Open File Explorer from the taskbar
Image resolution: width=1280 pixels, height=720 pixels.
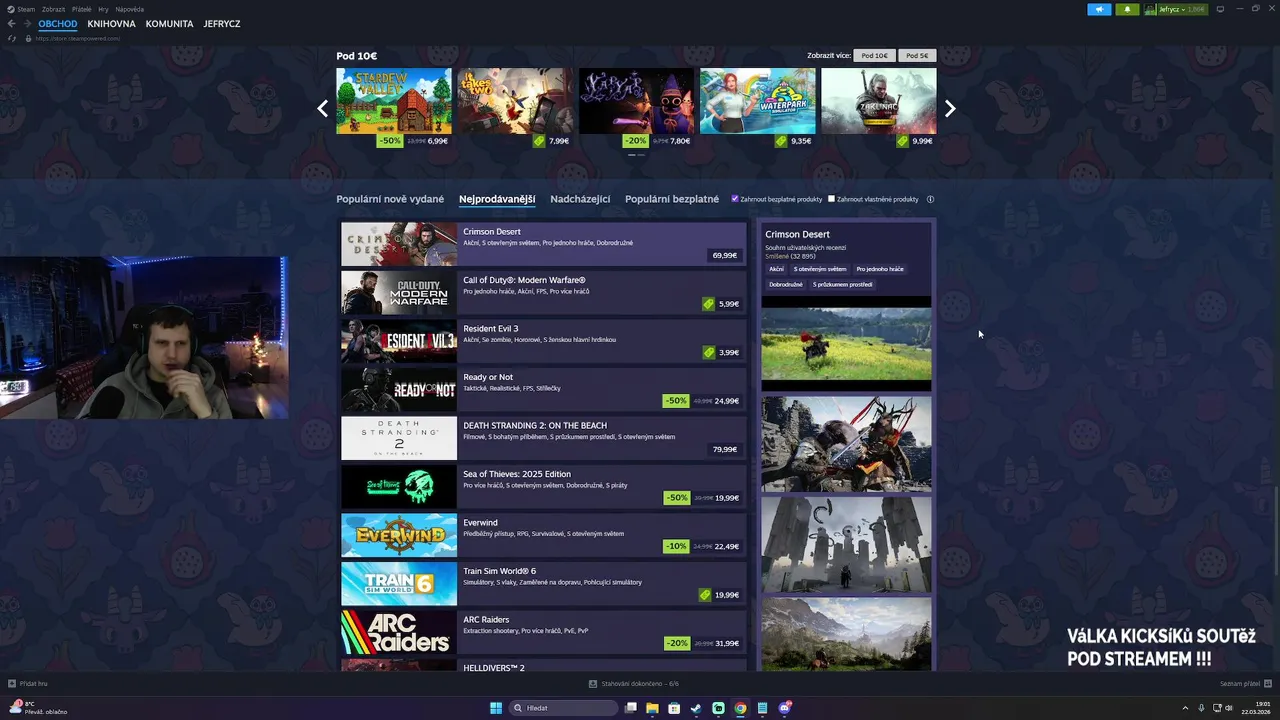pos(652,708)
